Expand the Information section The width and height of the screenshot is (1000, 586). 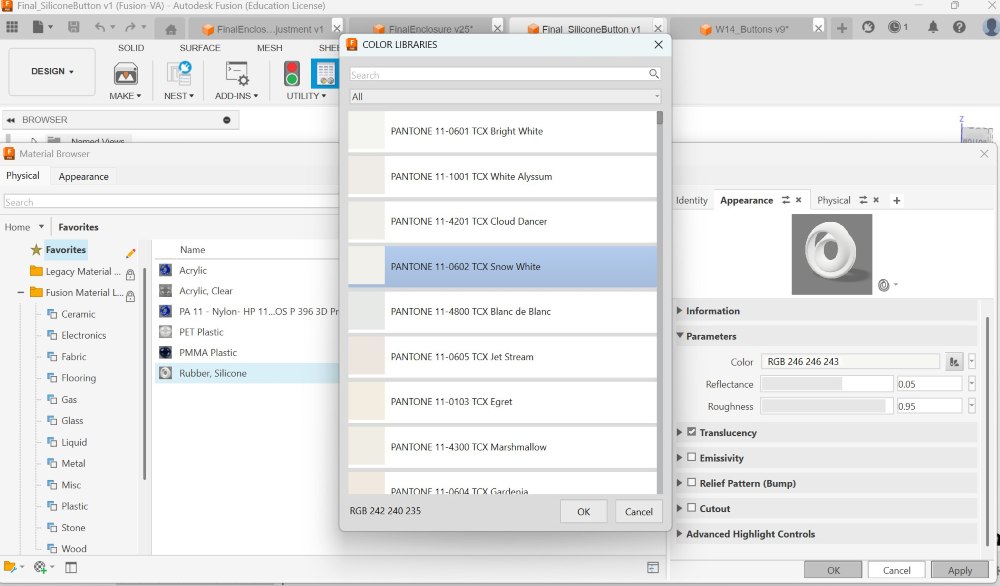[679, 311]
